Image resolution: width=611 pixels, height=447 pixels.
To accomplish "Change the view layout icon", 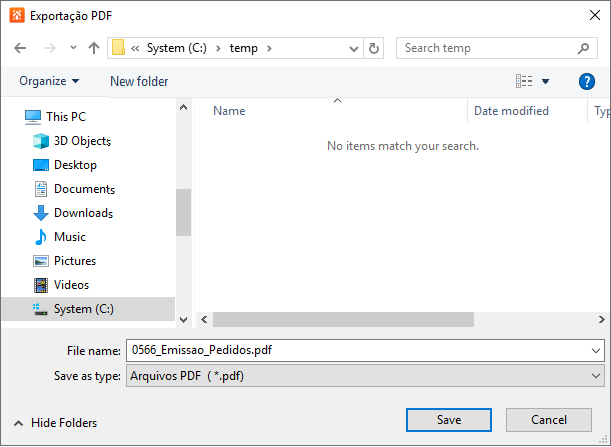I will (524, 81).
